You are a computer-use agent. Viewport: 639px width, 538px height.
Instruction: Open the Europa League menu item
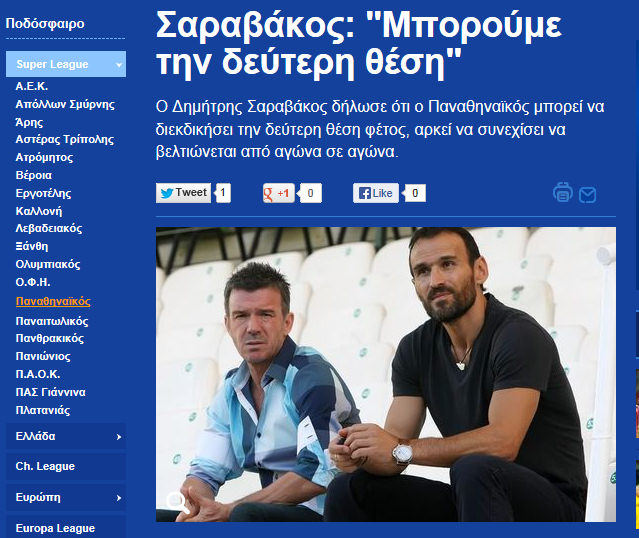(x=66, y=528)
